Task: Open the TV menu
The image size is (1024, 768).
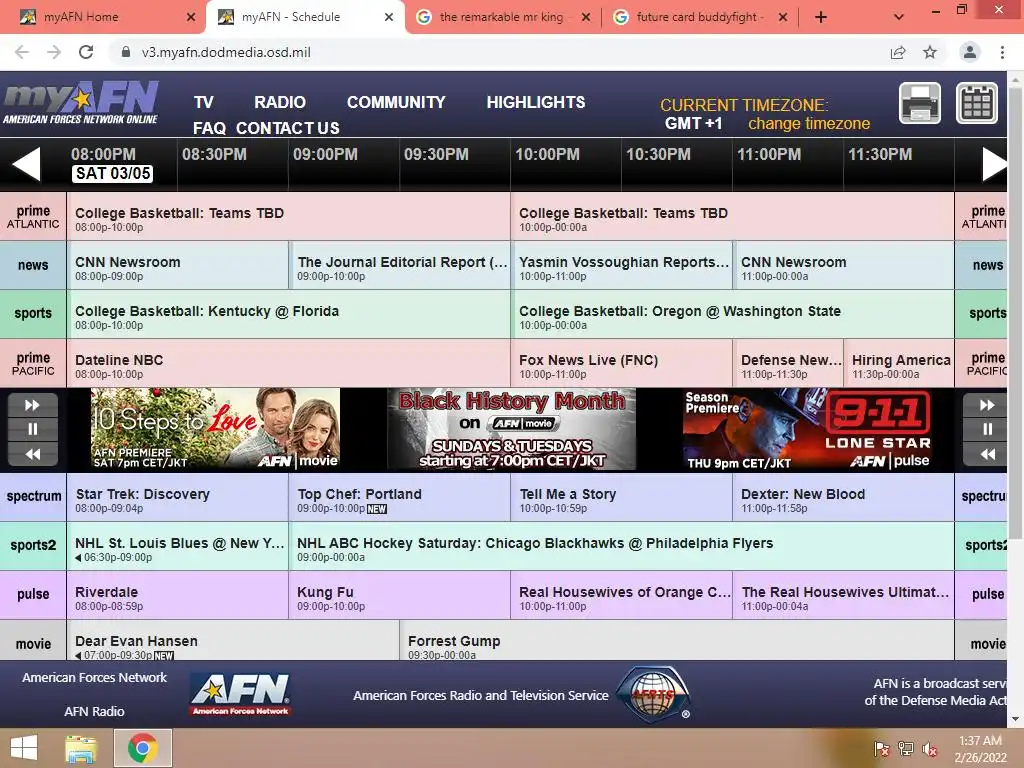Action: click(x=204, y=103)
